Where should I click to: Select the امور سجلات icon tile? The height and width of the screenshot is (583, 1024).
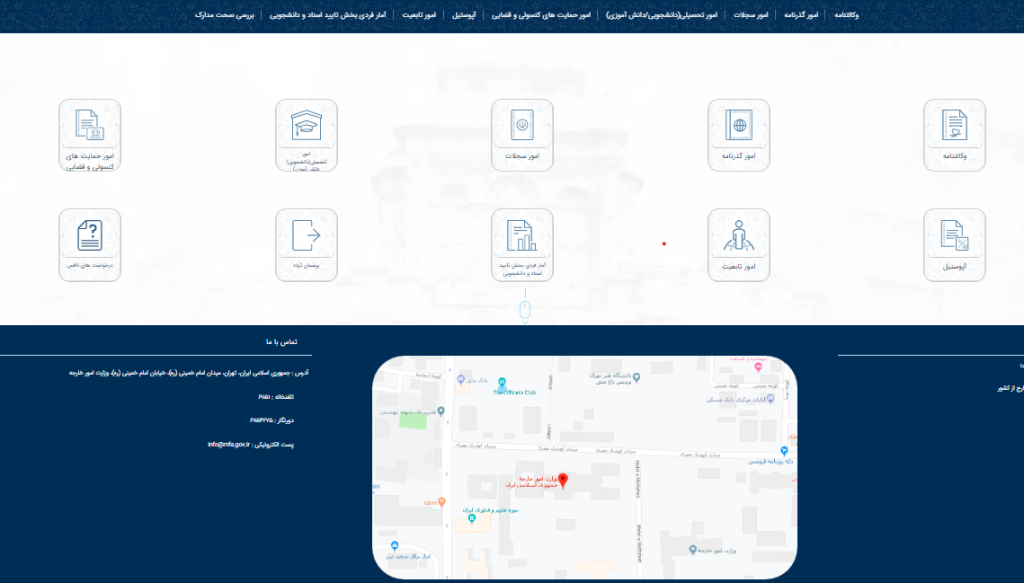click(x=522, y=129)
